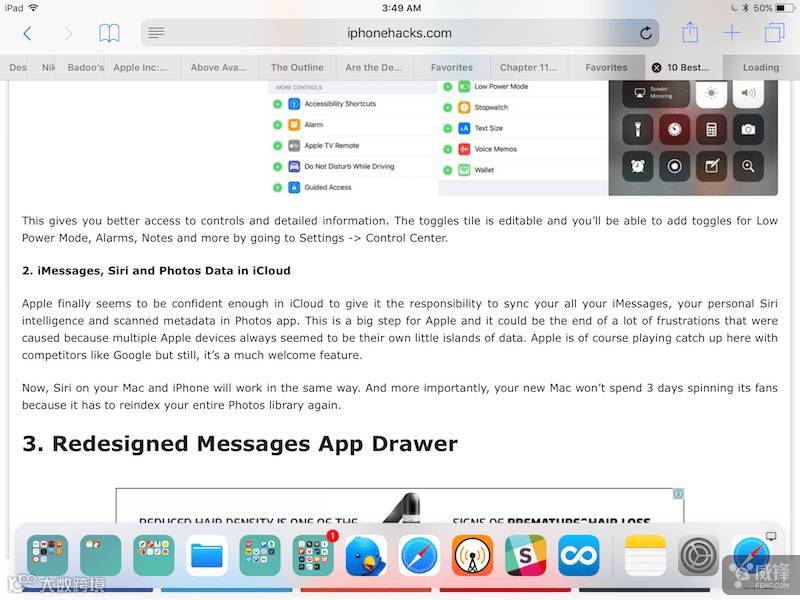Tap brightness slider in Control Center image

click(x=711, y=94)
